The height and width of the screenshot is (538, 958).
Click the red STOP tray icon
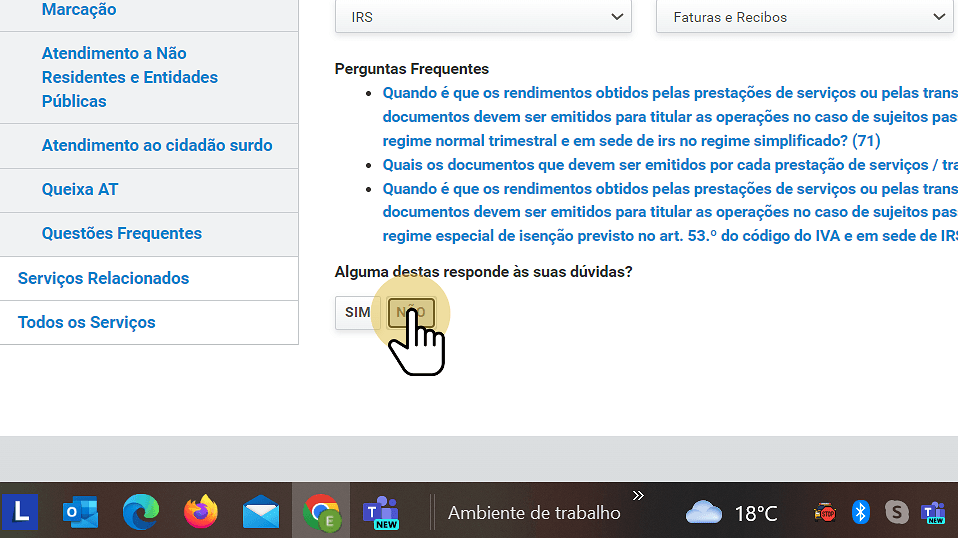tap(825, 512)
